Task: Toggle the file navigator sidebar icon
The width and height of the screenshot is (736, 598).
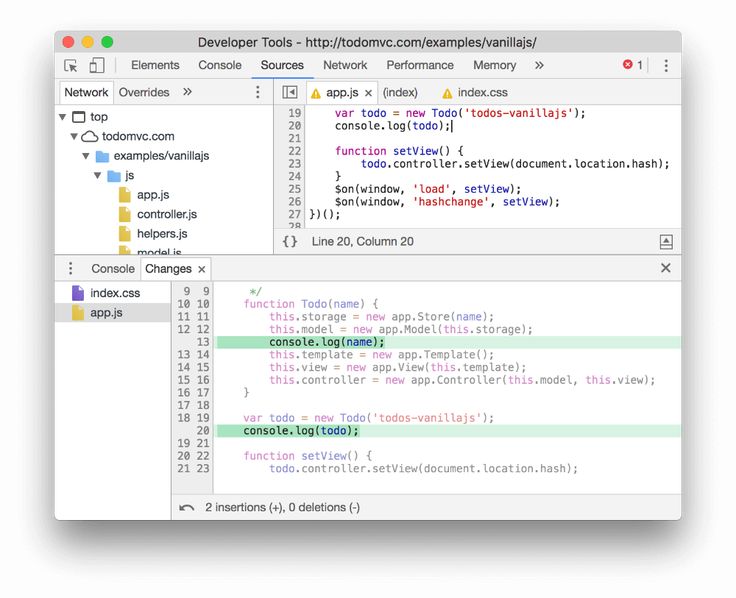Action: coord(289,93)
